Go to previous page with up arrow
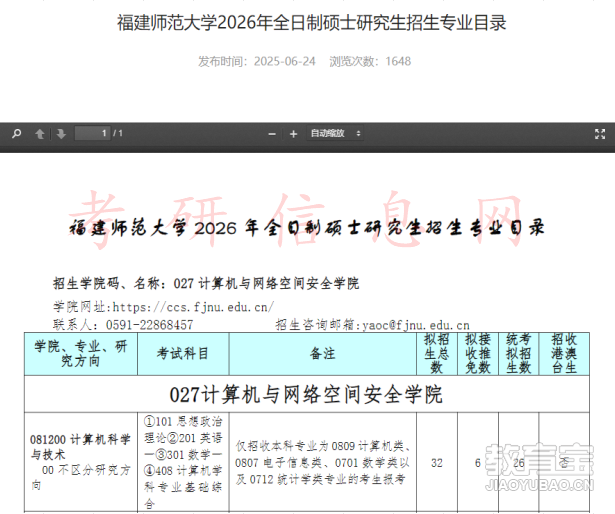The width and height of the screenshot is (615, 514). [x=40, y=134]
